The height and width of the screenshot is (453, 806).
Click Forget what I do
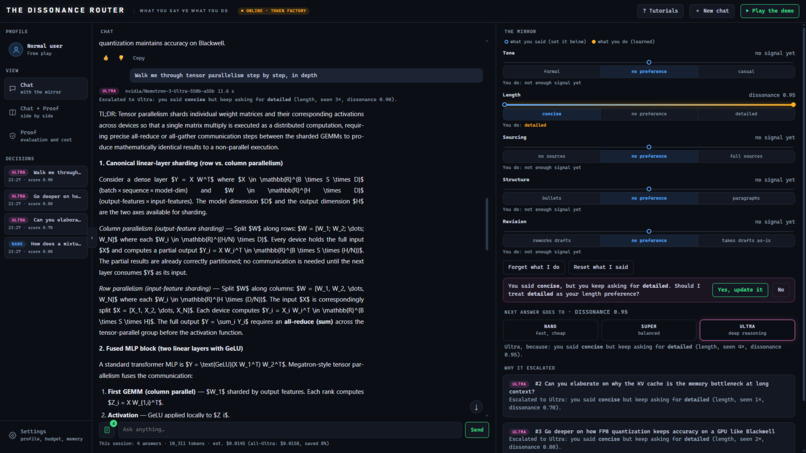(x=534, y=267)
